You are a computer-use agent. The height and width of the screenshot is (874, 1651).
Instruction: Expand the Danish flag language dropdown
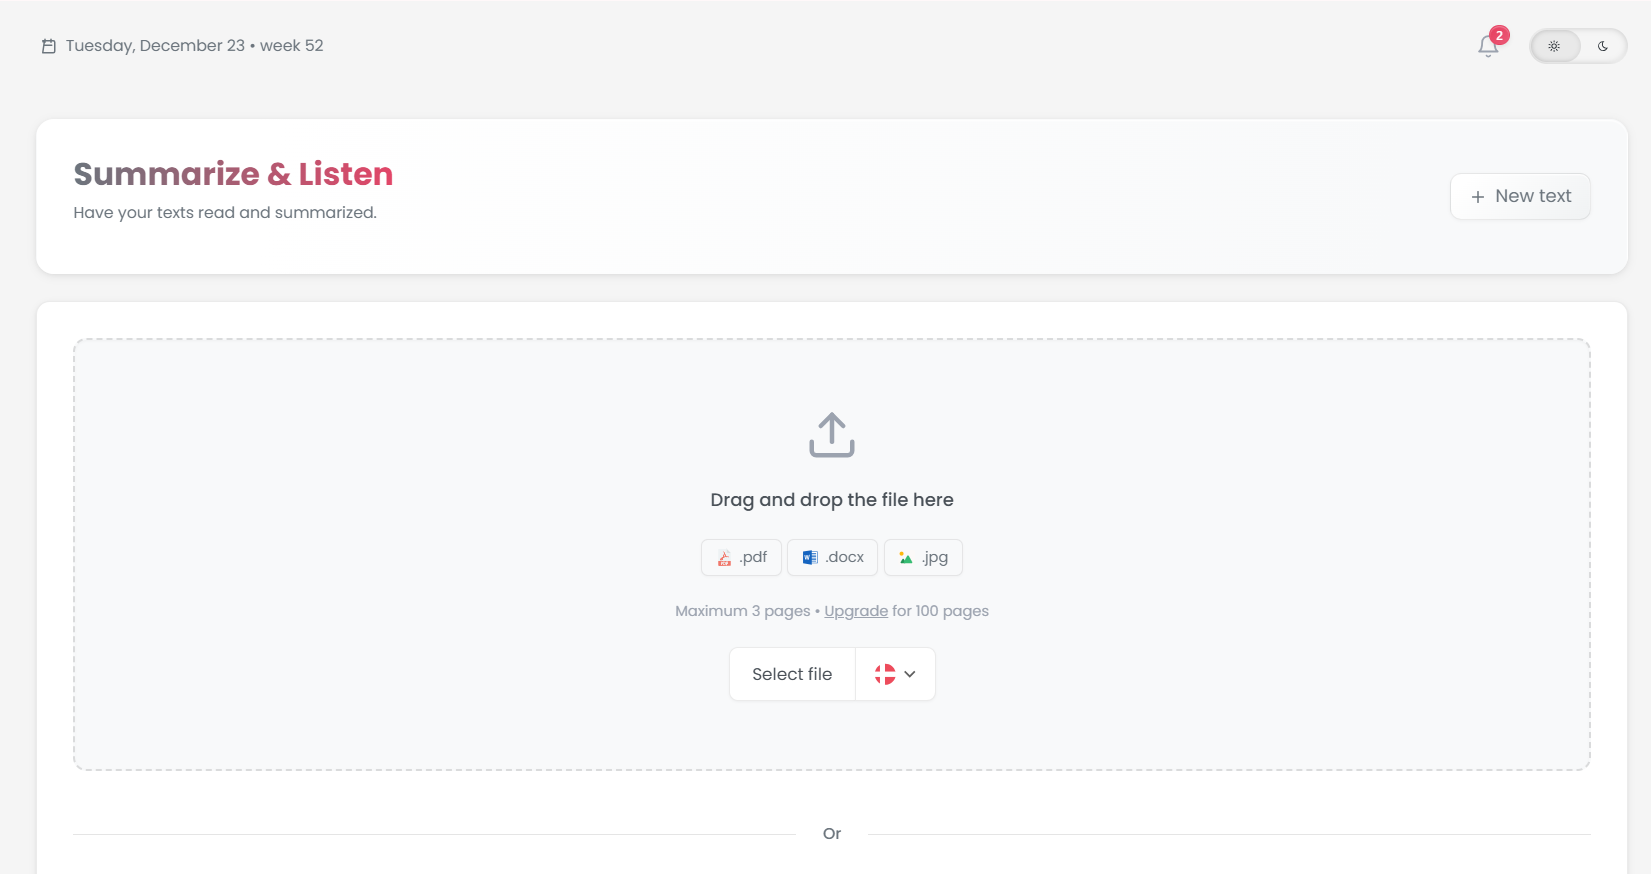click(895, 674)
